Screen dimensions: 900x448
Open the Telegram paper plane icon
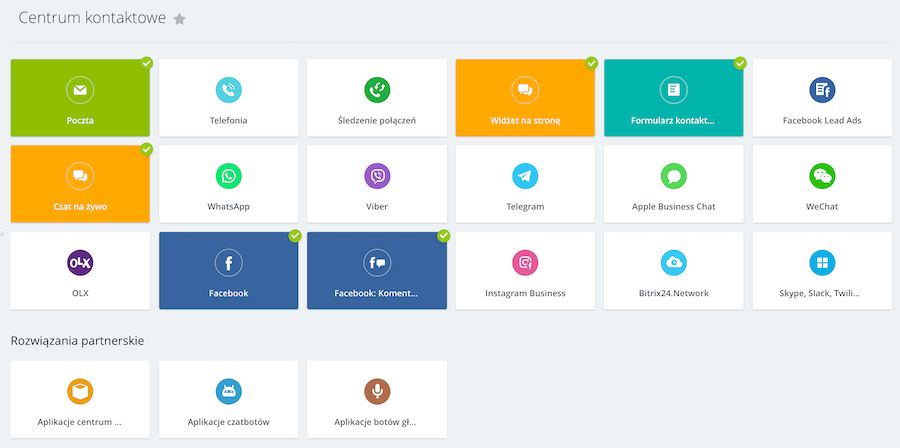[525, 176]
